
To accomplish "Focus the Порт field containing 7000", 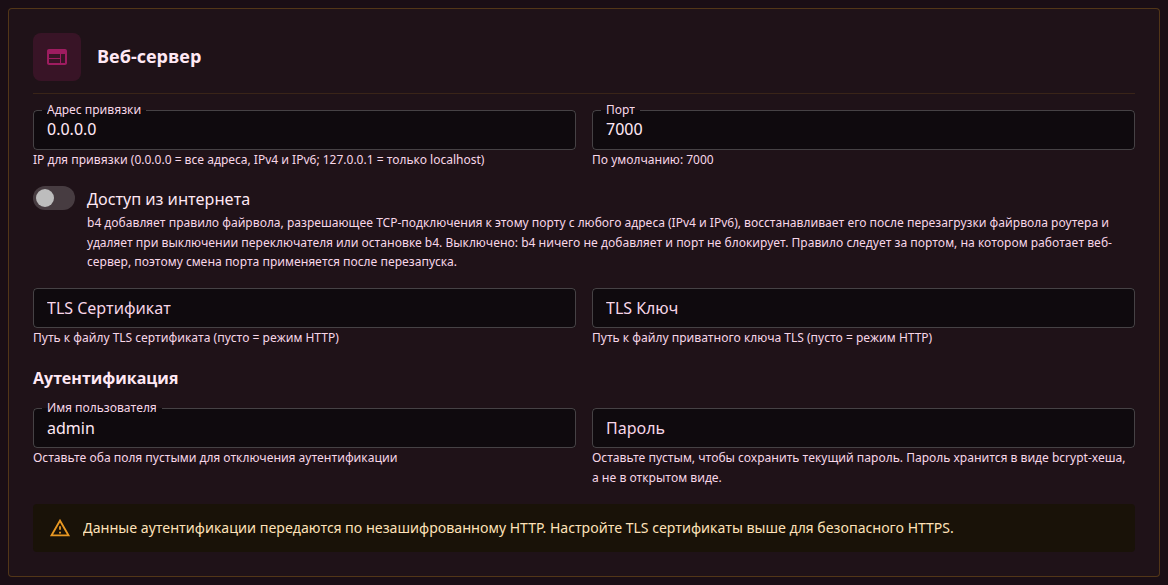I will (x=863, y=130).
